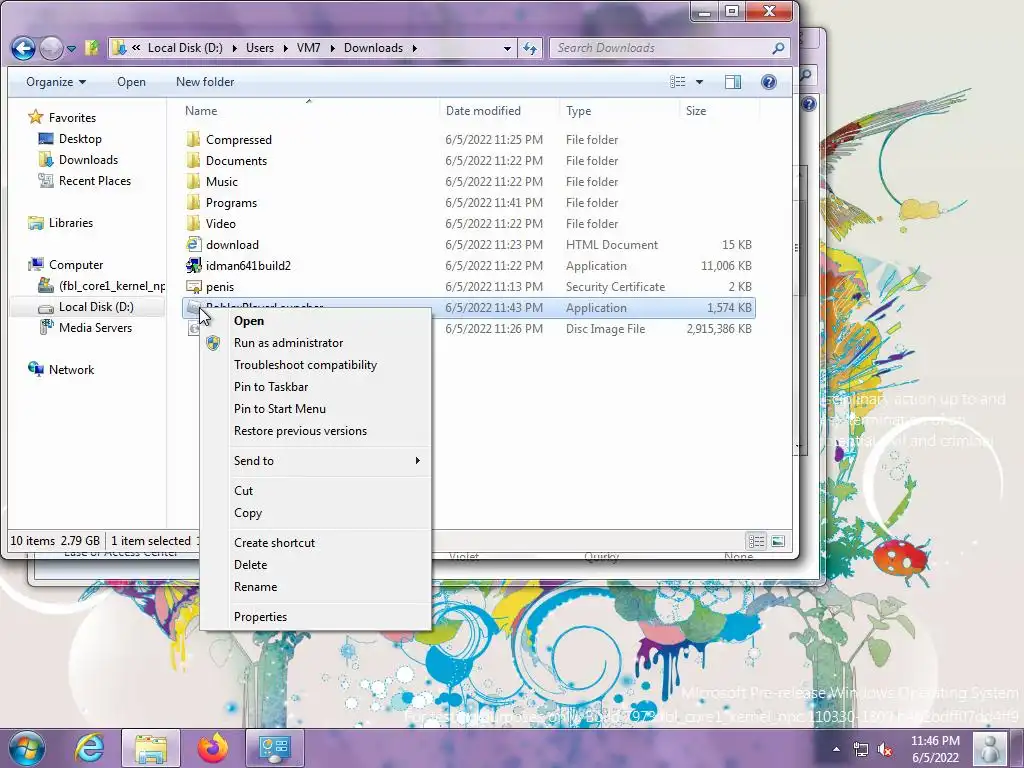Create a New folder
This screenshot has width=1024, height=768.
click(205, 82)
